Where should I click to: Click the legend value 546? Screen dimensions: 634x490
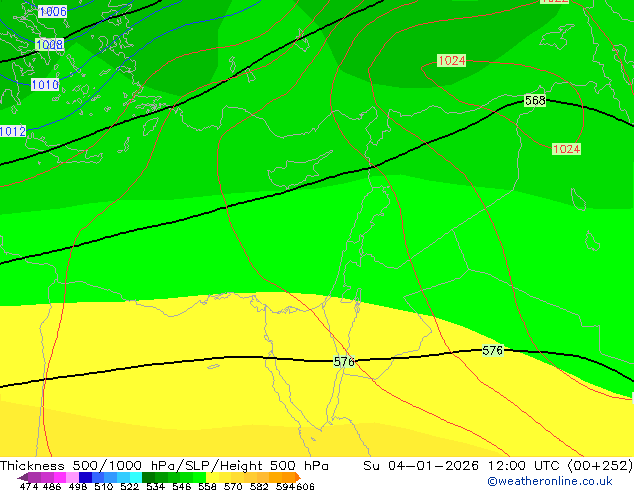pos(182,486)
